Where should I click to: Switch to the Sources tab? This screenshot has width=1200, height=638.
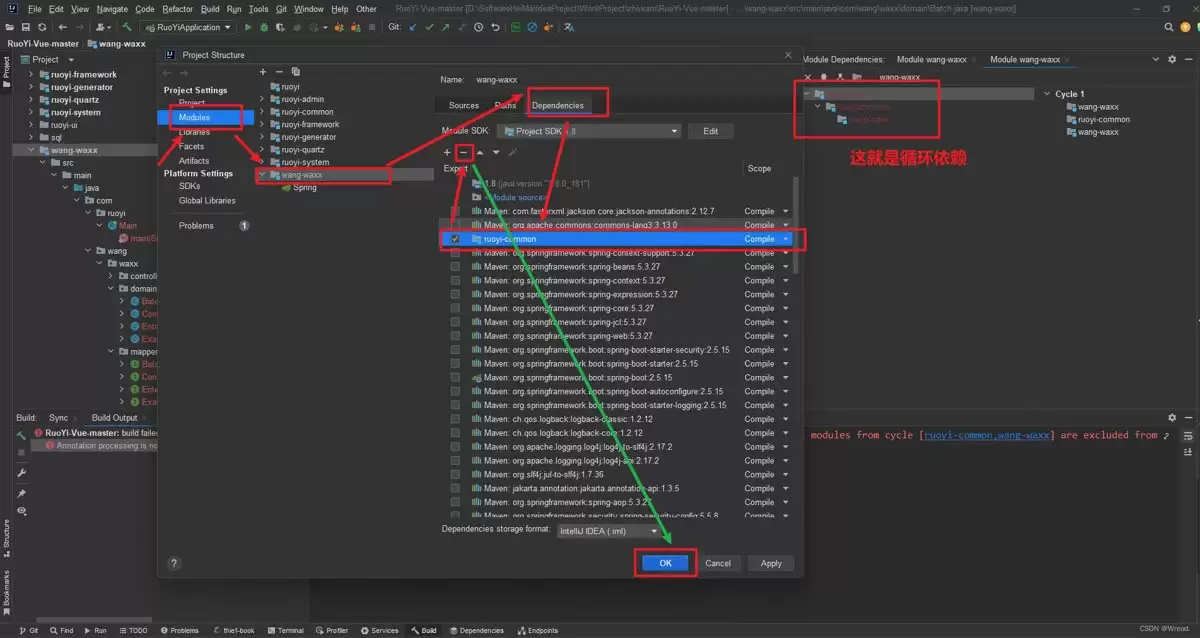(x=464, y=105)
